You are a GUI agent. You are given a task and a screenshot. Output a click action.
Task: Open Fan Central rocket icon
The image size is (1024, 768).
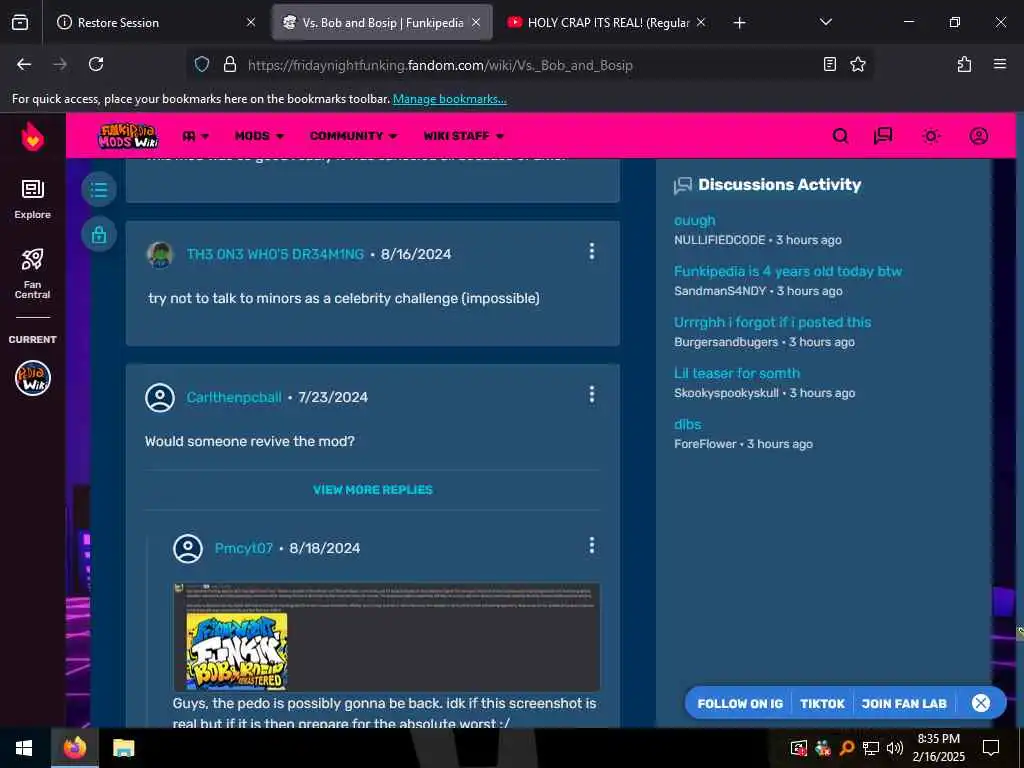point(32,273)
